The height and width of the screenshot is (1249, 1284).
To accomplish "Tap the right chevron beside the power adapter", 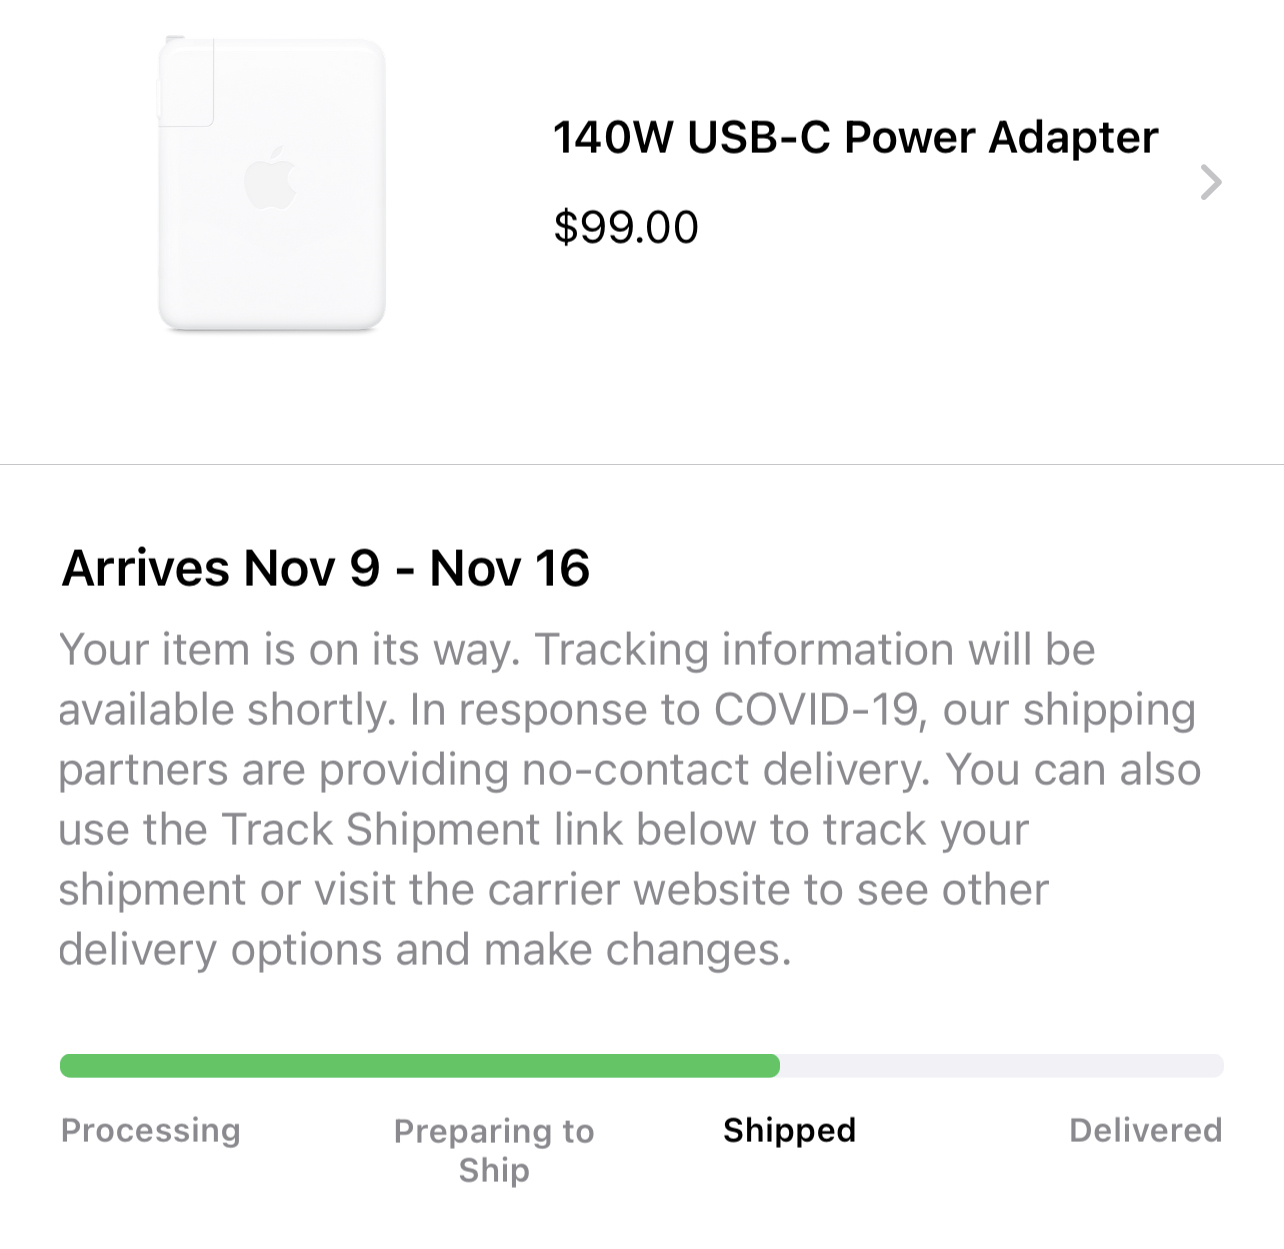I will click(1210, 183).
